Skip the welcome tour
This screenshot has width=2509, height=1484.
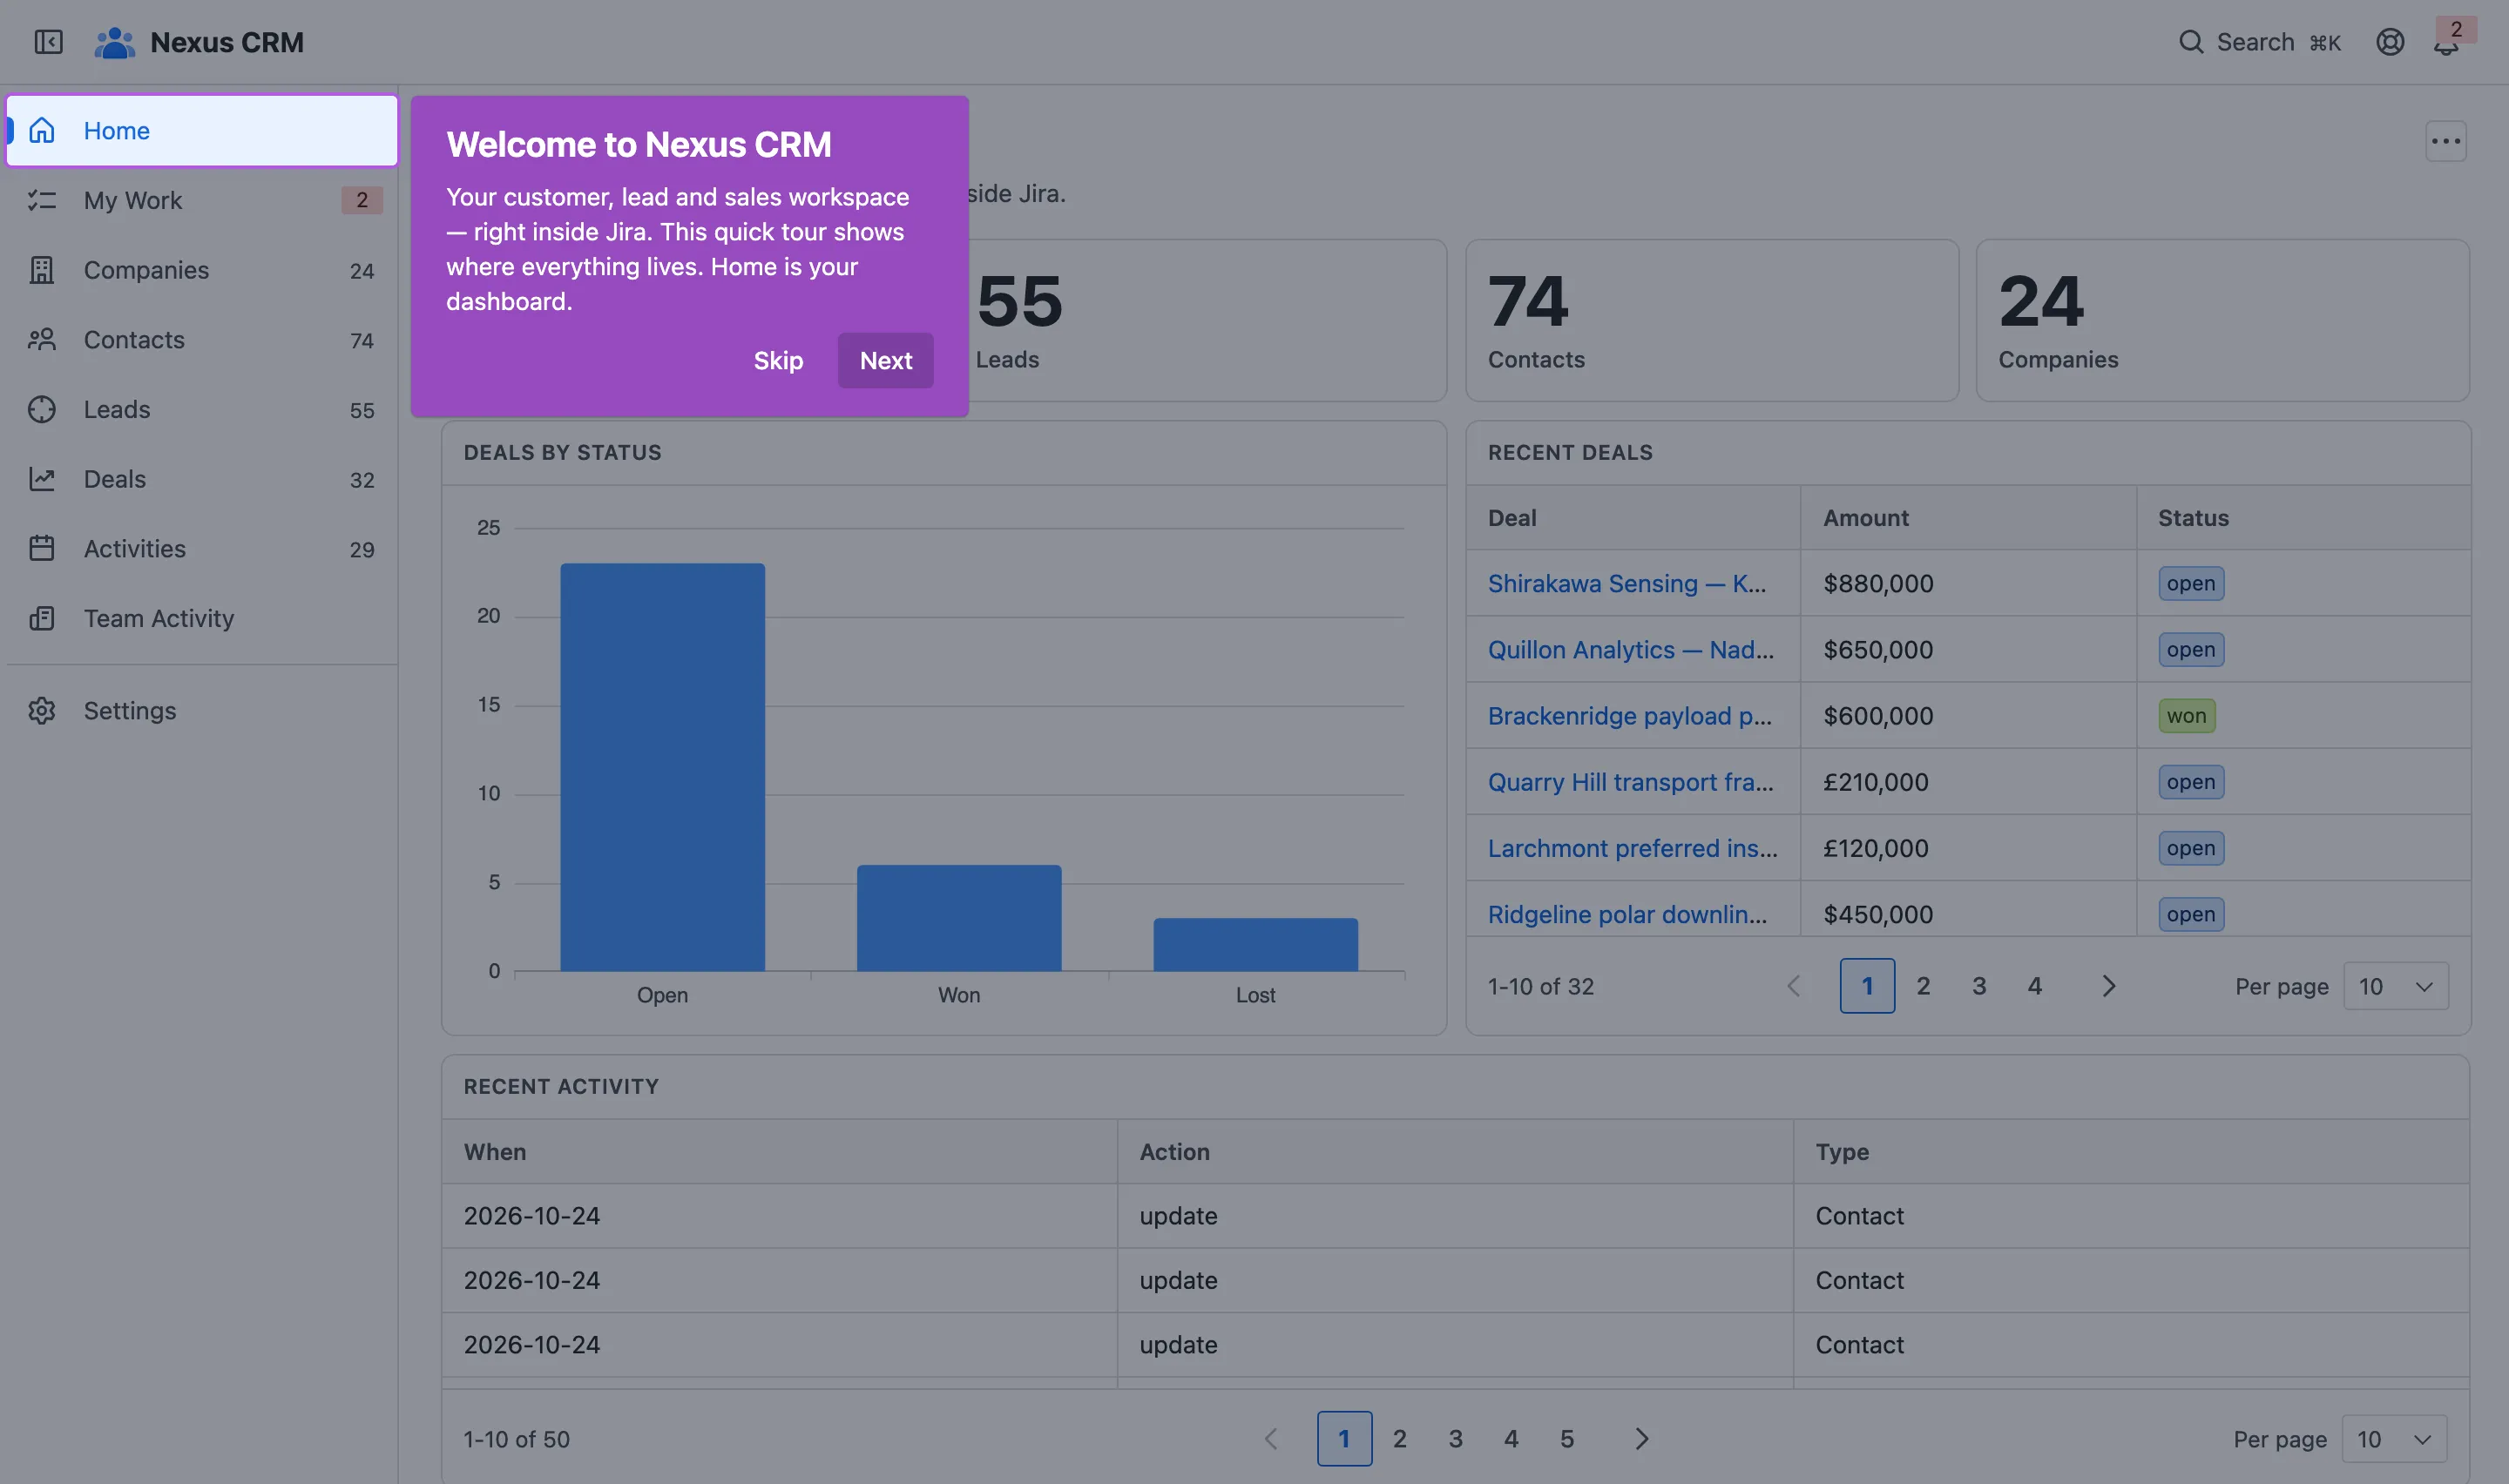coord(778,360)
